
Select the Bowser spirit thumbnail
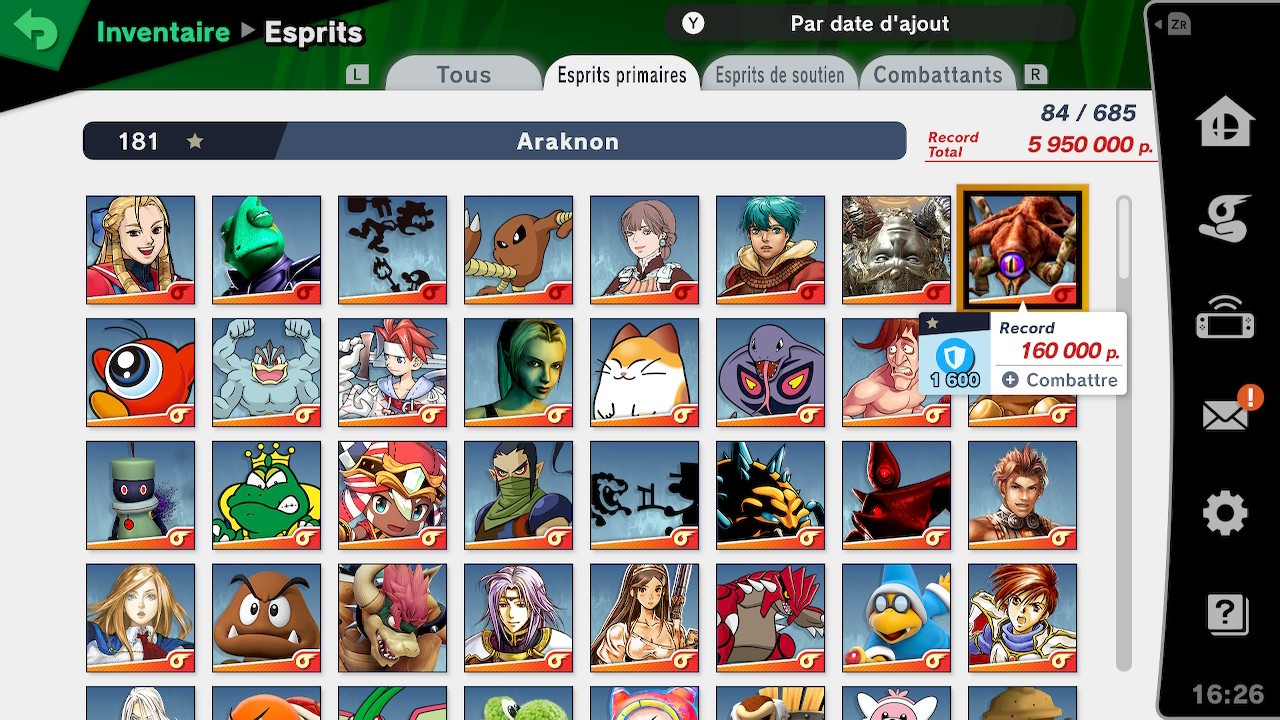click(392, 618)
